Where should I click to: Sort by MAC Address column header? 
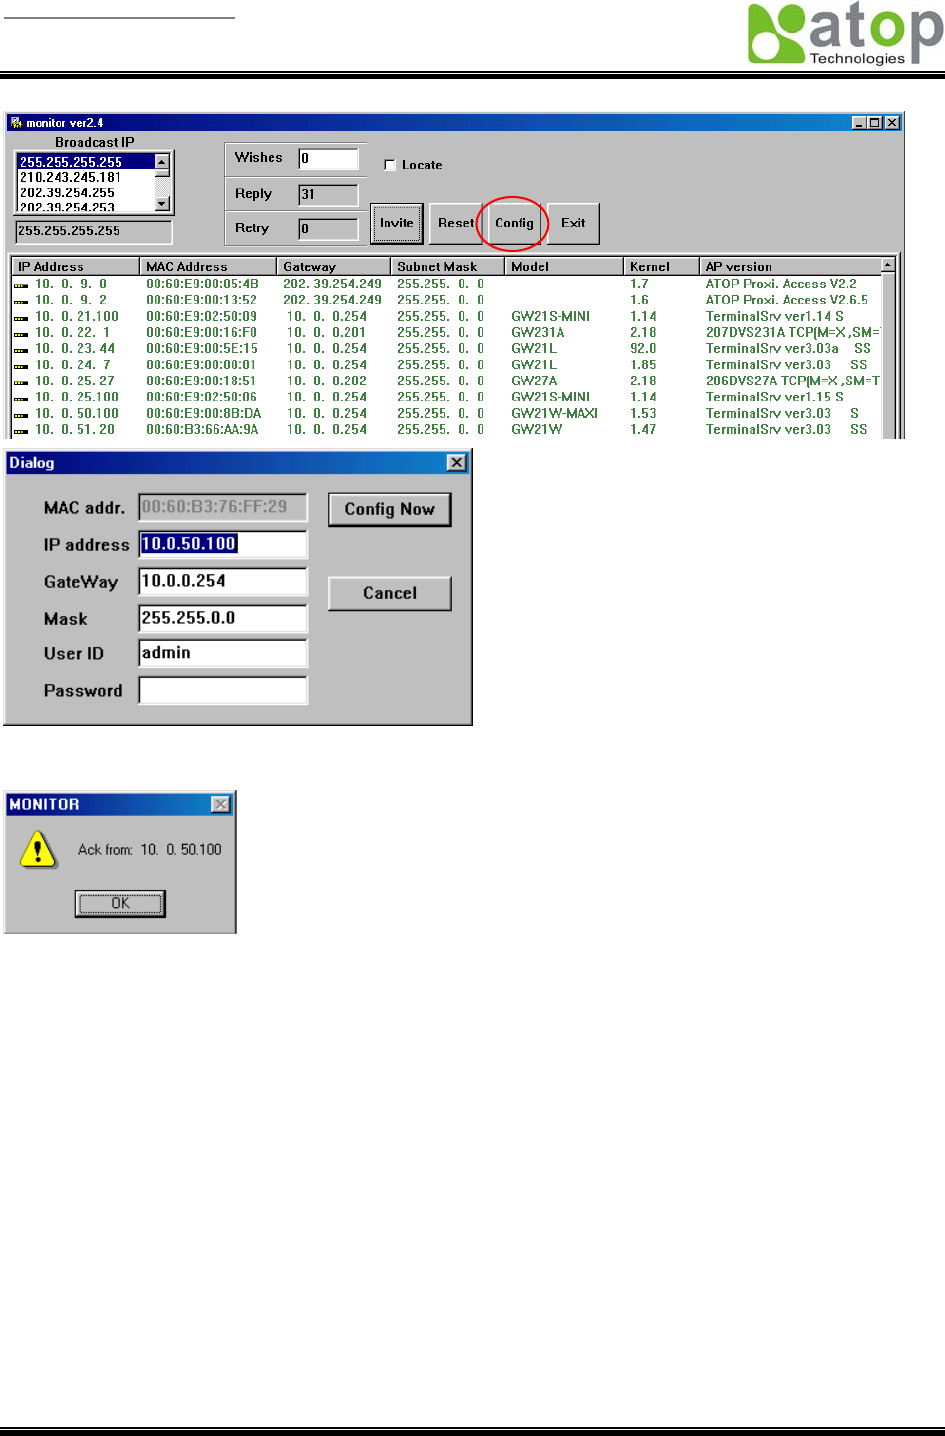[x=208, y=266]
